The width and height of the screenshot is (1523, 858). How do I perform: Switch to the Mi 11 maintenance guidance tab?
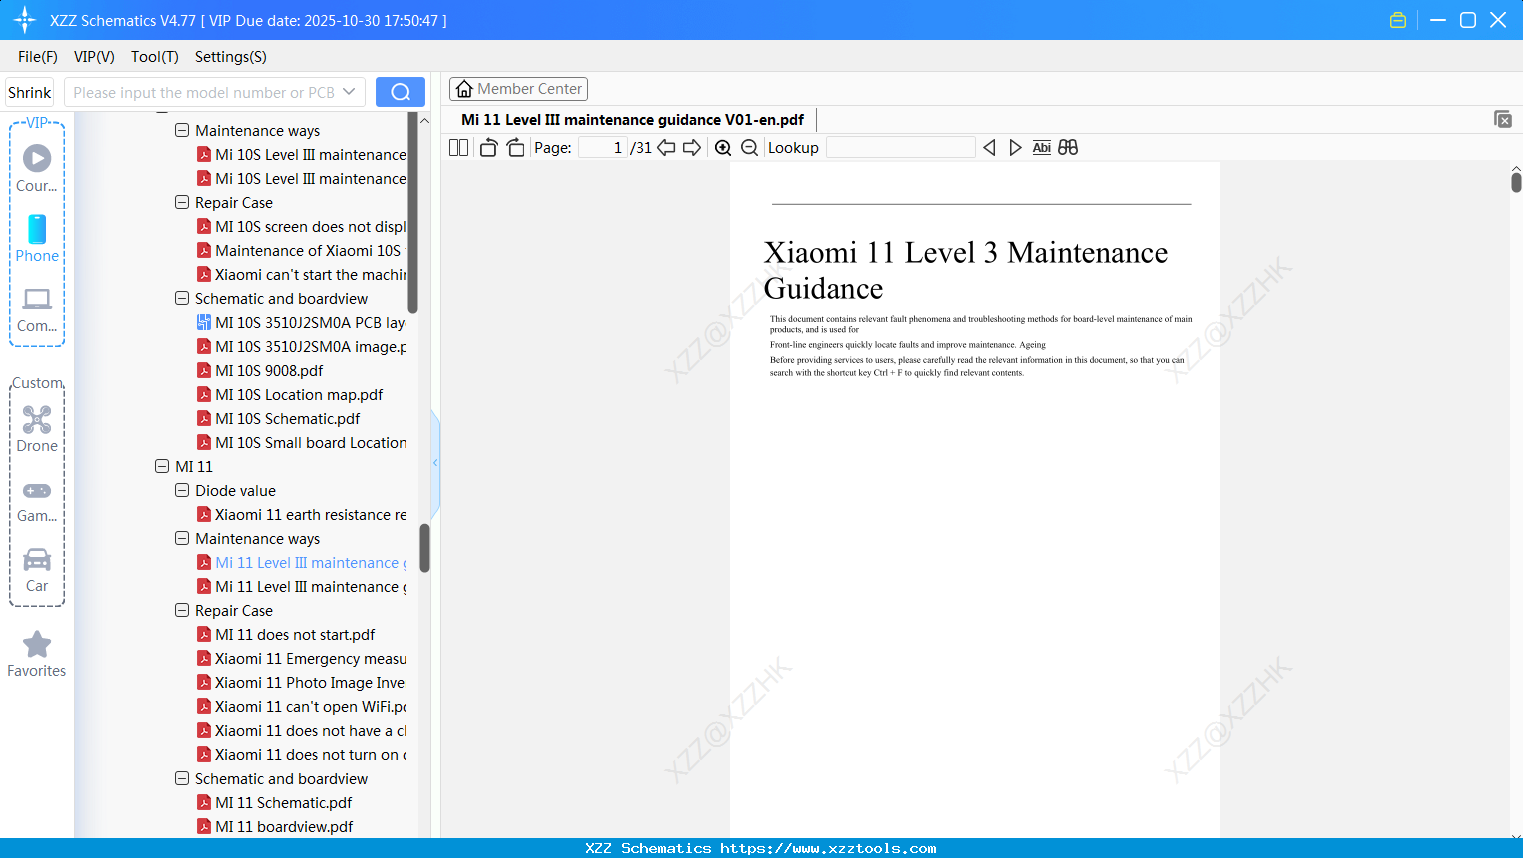point(630,119)
